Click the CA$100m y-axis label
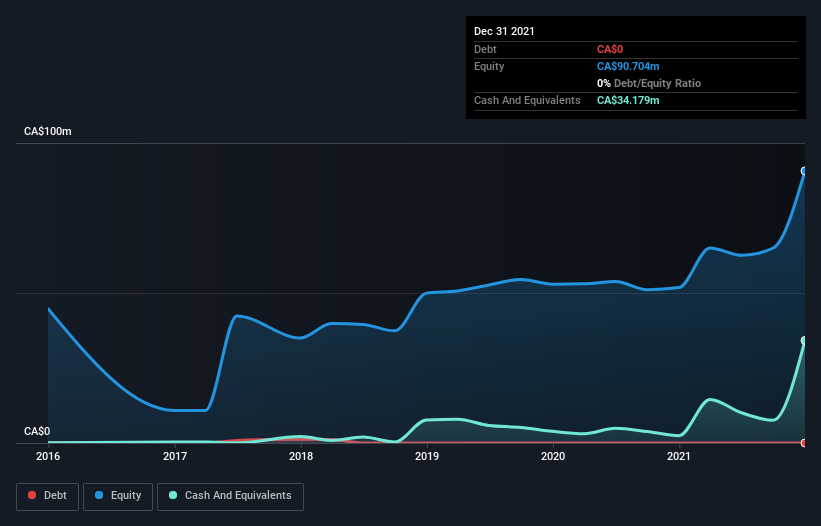 48,131
